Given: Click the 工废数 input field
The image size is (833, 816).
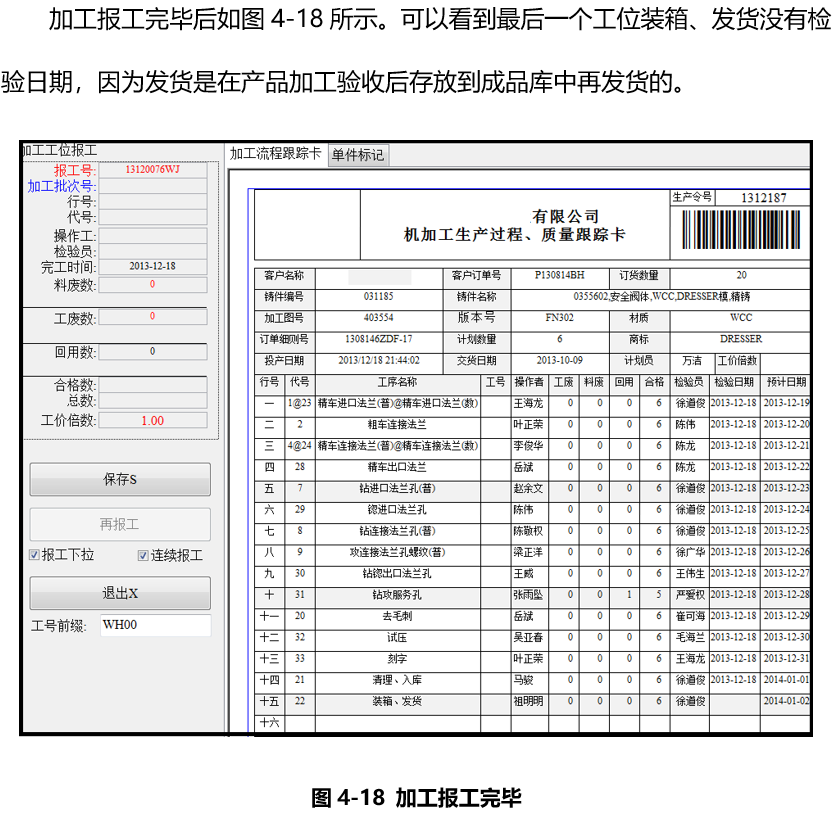Looking at the screenshot, I should pyautogui.click(x=152, y=317).
